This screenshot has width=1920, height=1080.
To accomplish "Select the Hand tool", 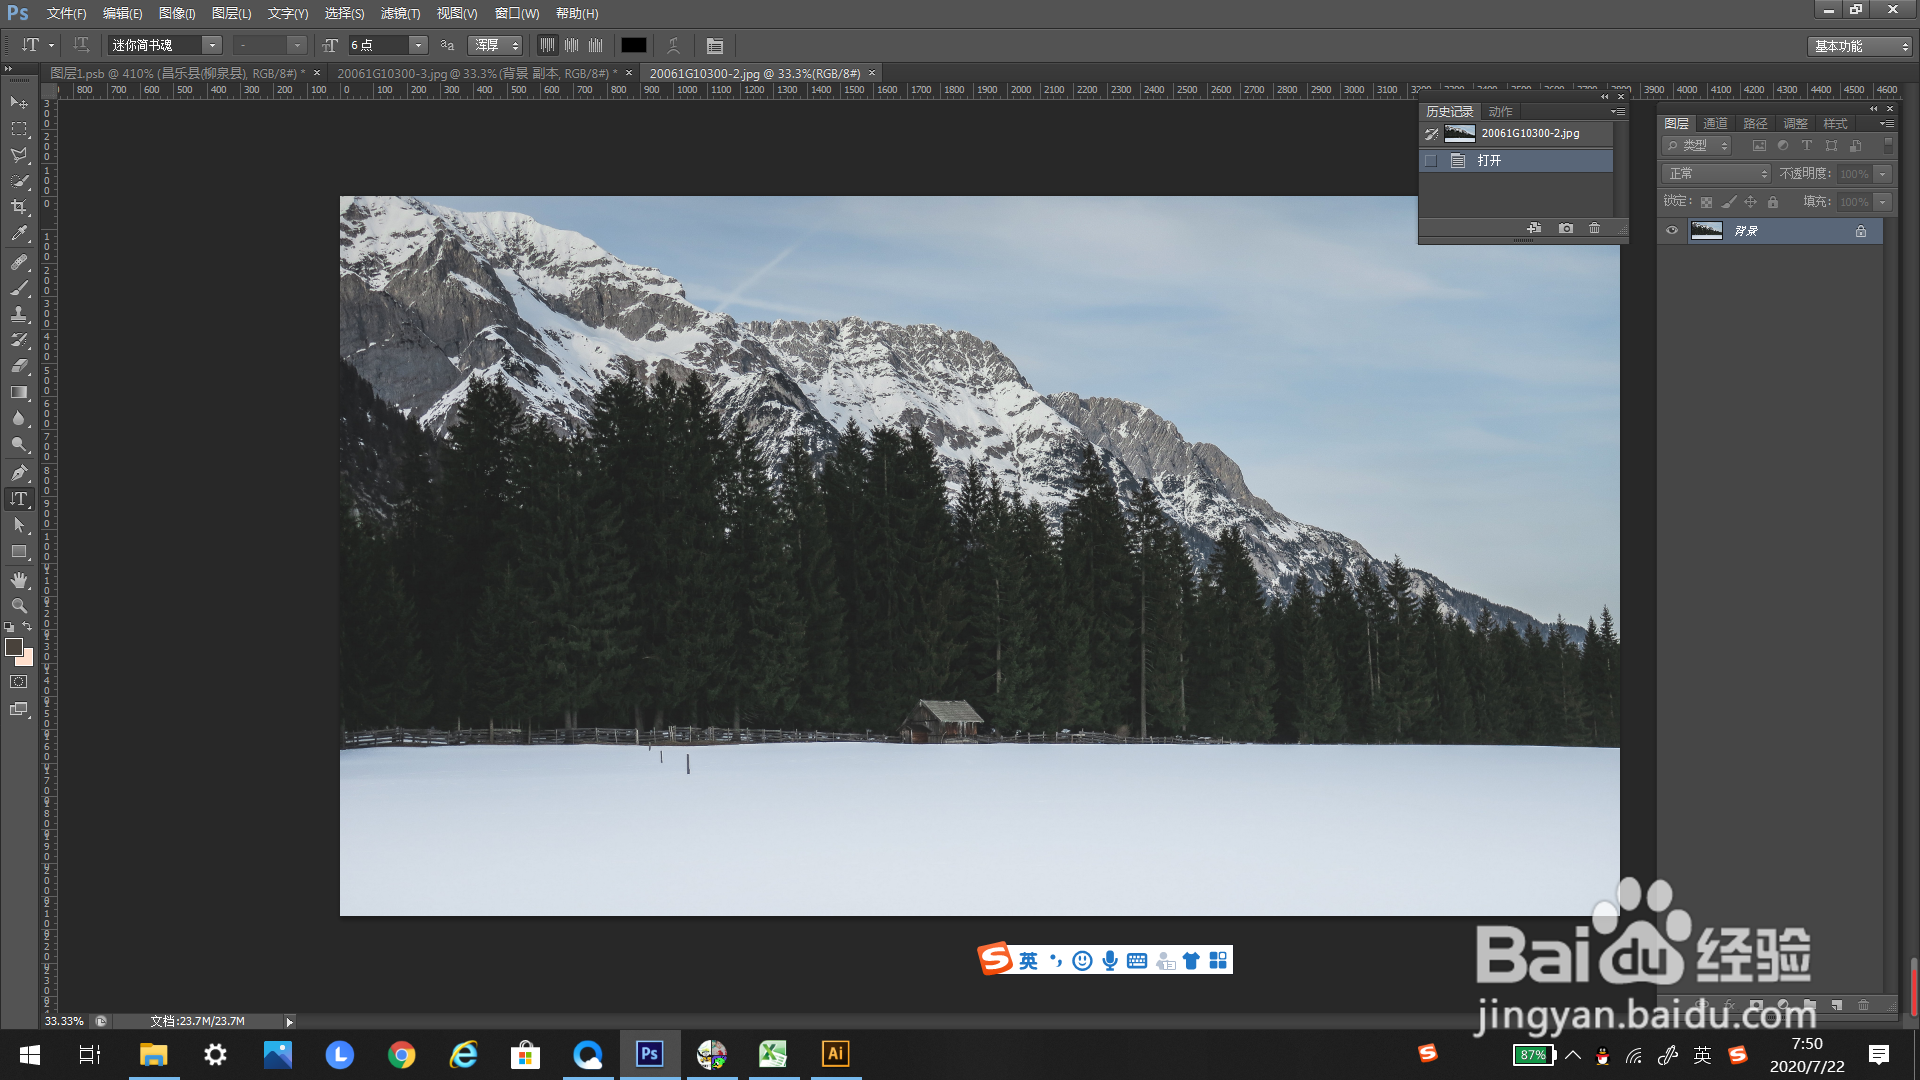I will pos(19,580).
